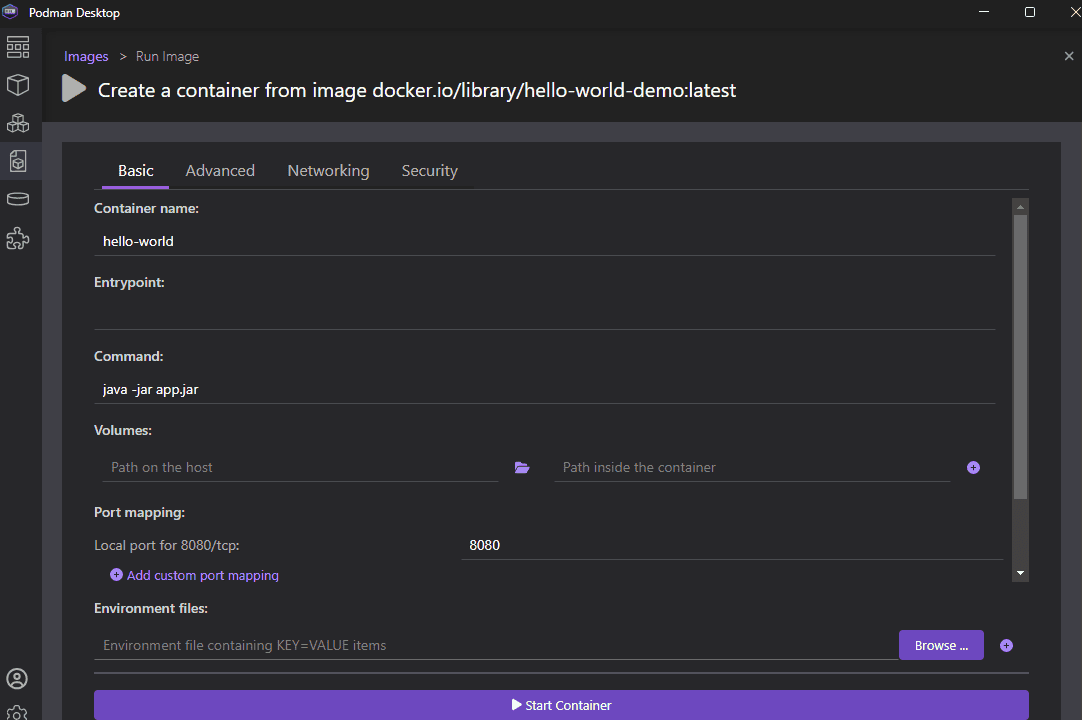Image resolution: width=1082 pixels, height=720 pixels.
Task: Switch to the Networking tab
Action: point(328,171)
